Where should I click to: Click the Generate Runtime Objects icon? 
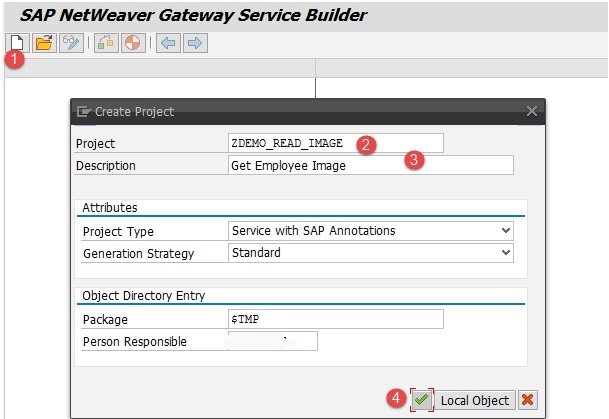[133, 43]
